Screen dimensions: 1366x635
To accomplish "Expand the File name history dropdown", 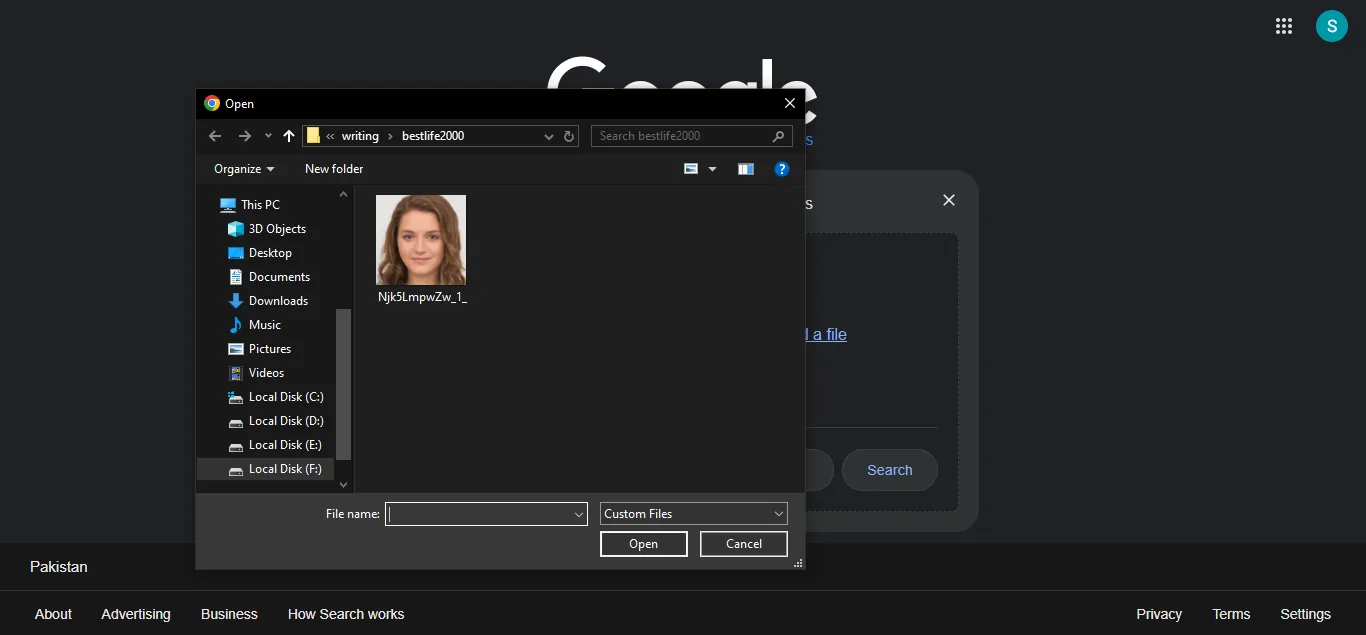I will tap(578, 514).
